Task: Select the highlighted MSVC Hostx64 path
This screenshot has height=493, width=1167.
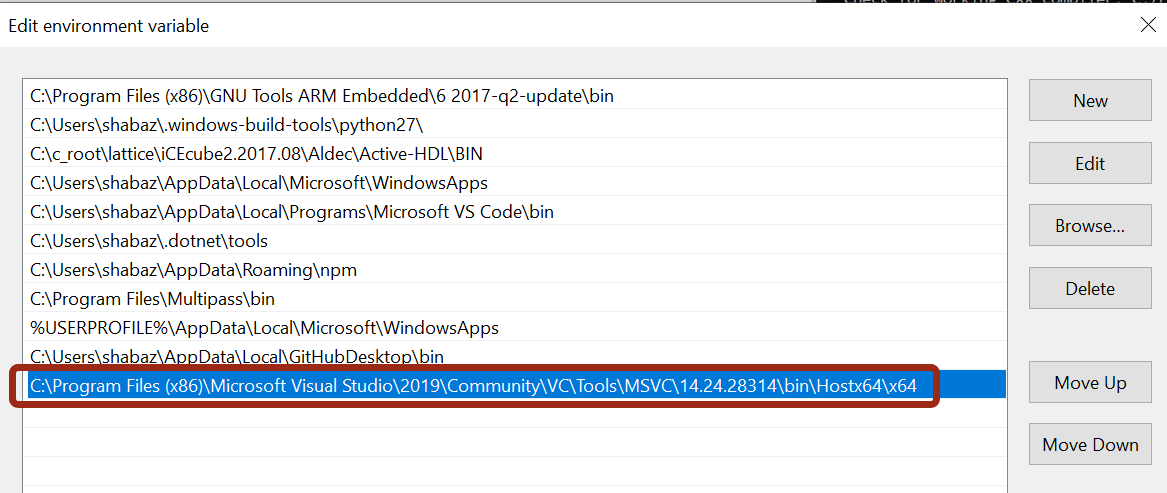Action: (x=514, y=386)
